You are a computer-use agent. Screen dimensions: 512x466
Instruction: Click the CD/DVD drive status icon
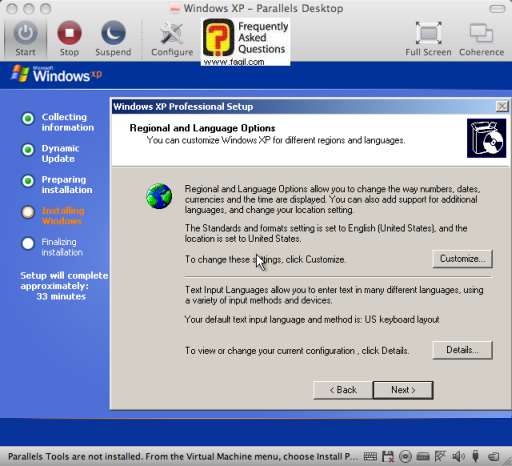pos(405,456)
